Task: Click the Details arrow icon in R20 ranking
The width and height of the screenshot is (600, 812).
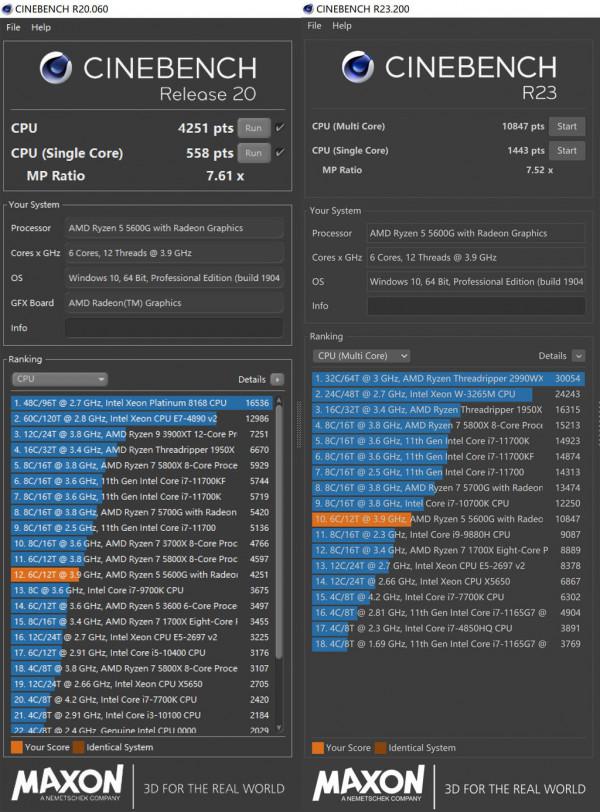Action: coord(277,380)
